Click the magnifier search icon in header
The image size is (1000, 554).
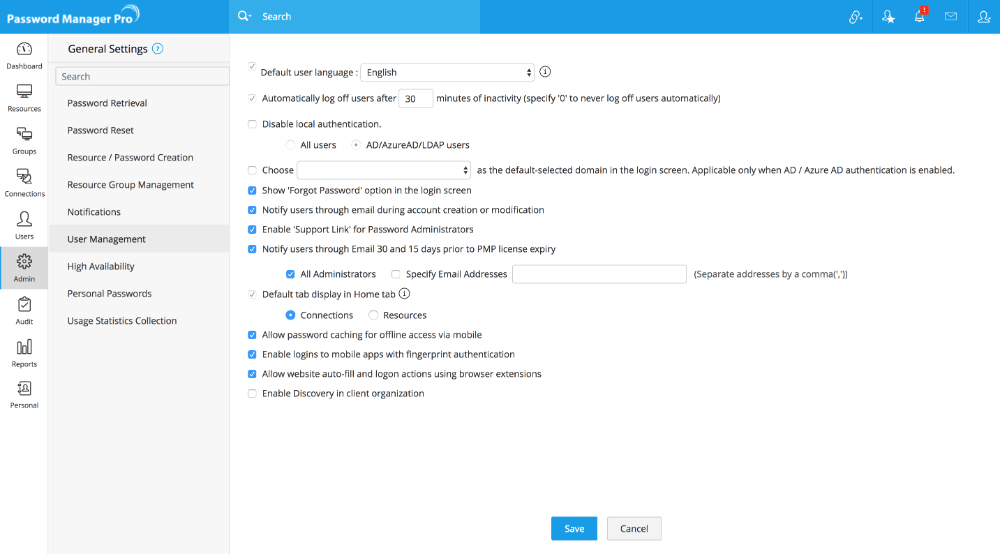[244, 16]
